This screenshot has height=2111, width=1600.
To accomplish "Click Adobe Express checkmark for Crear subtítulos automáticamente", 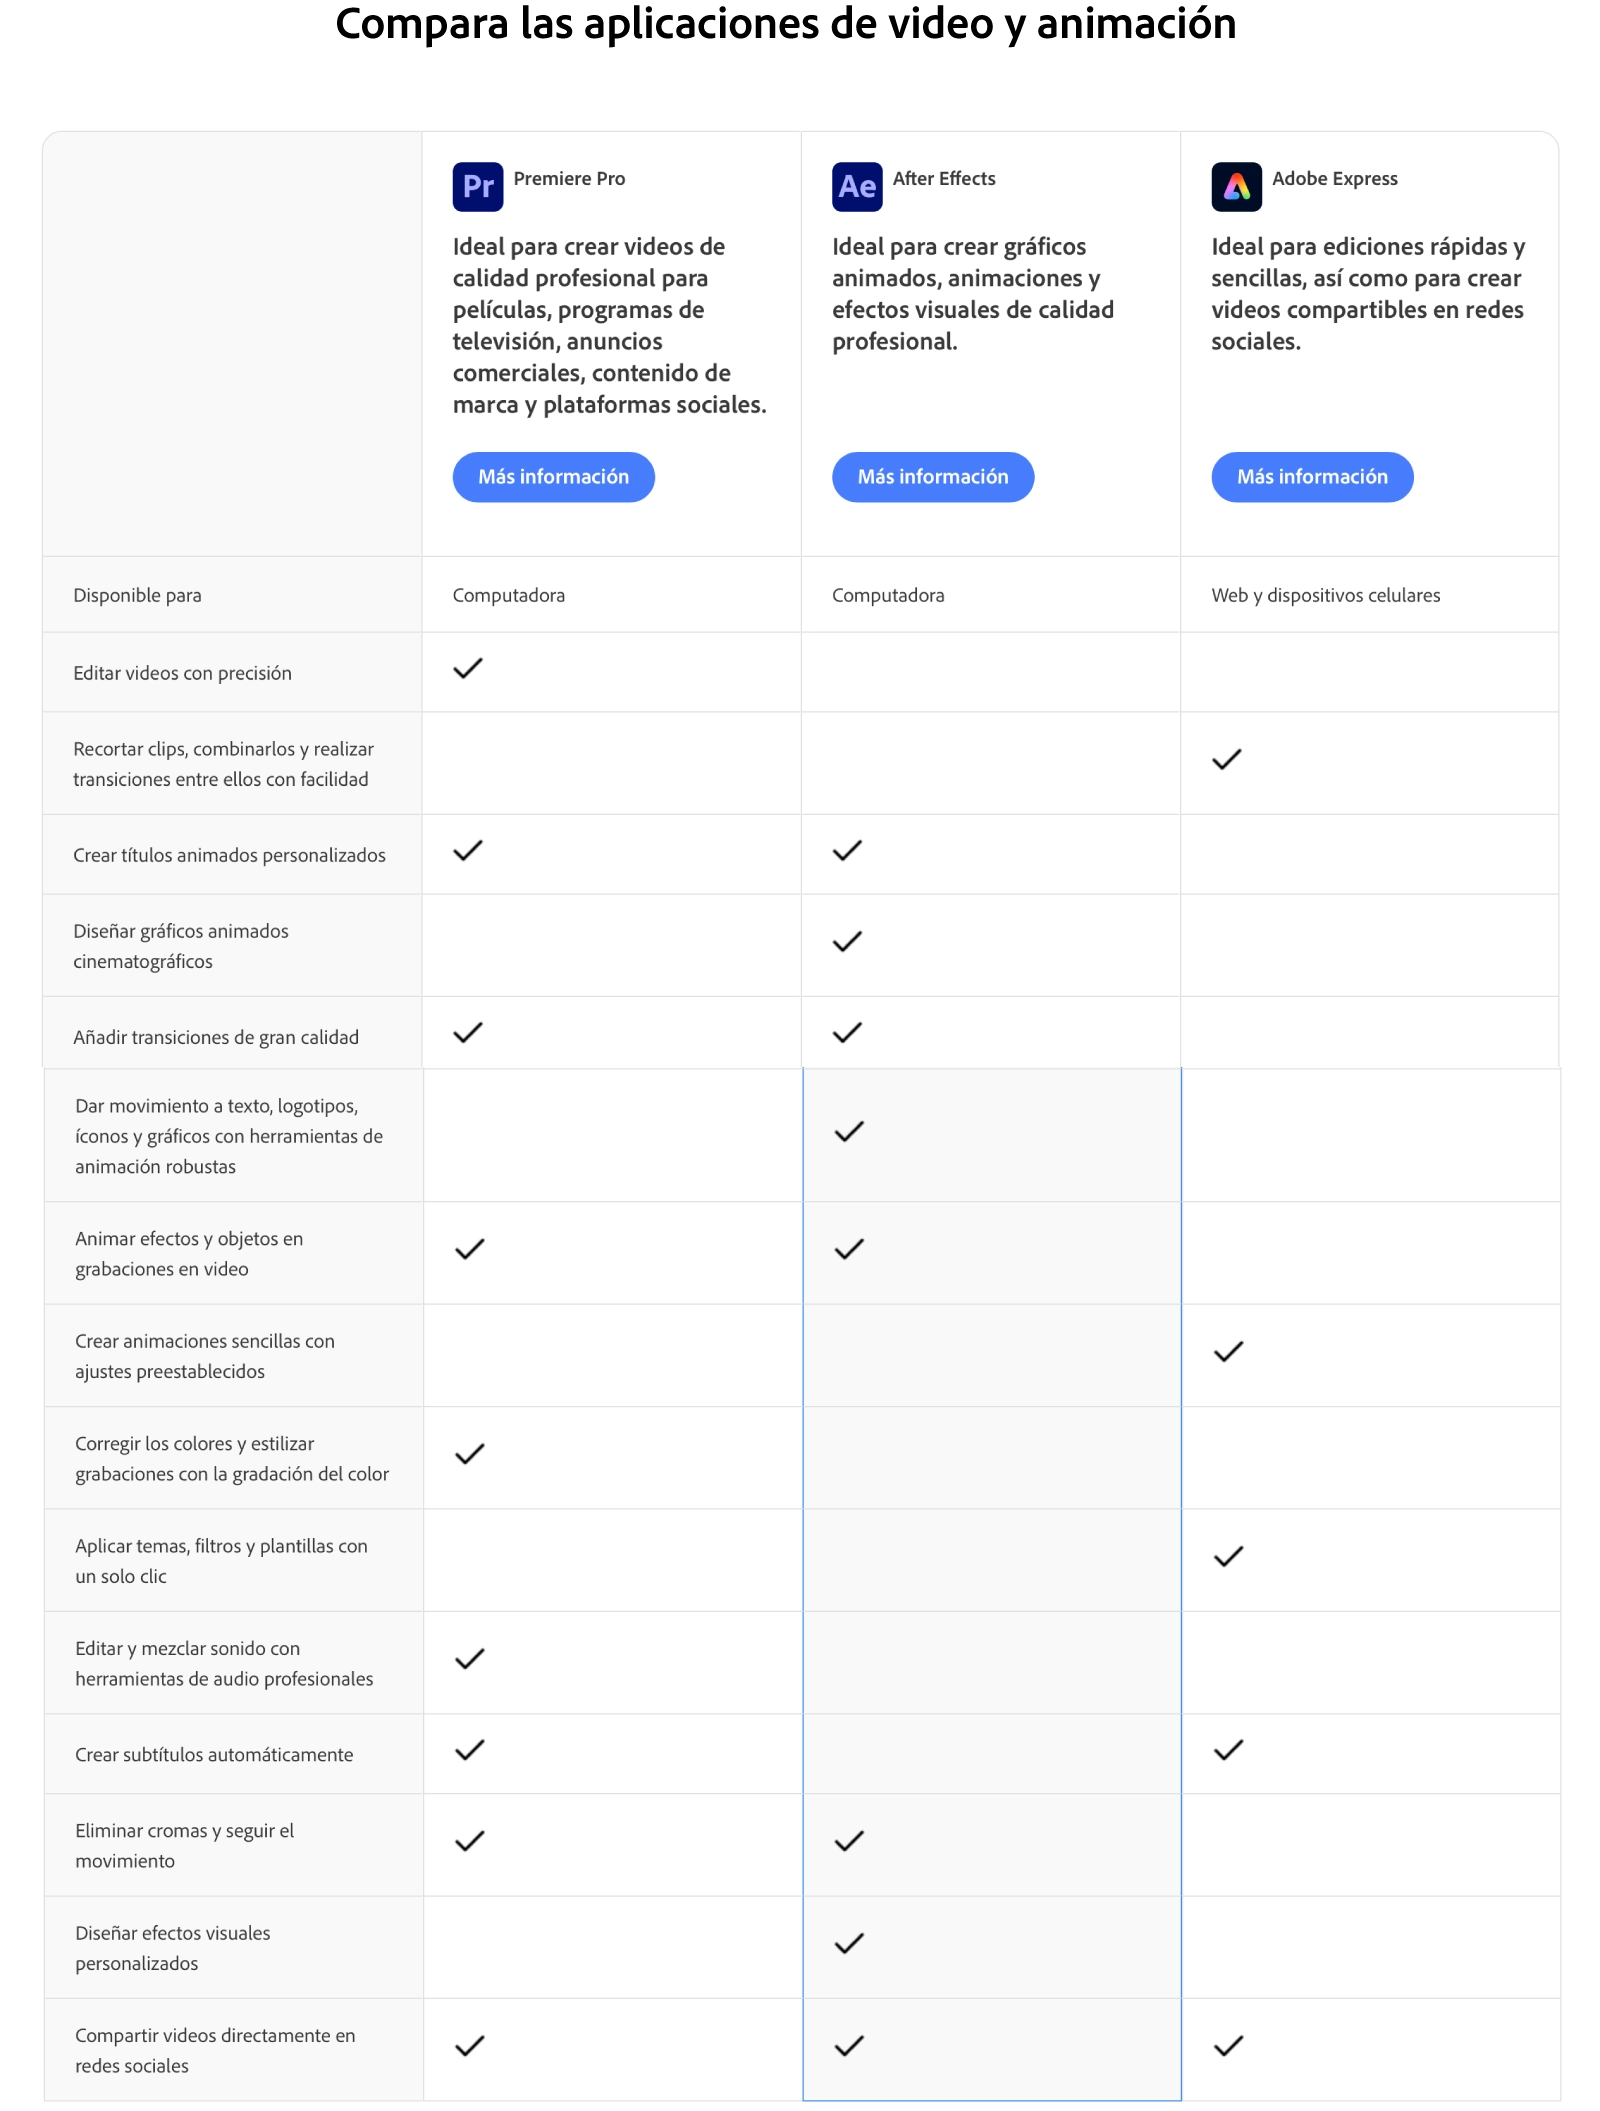I will [1229, 1750].
